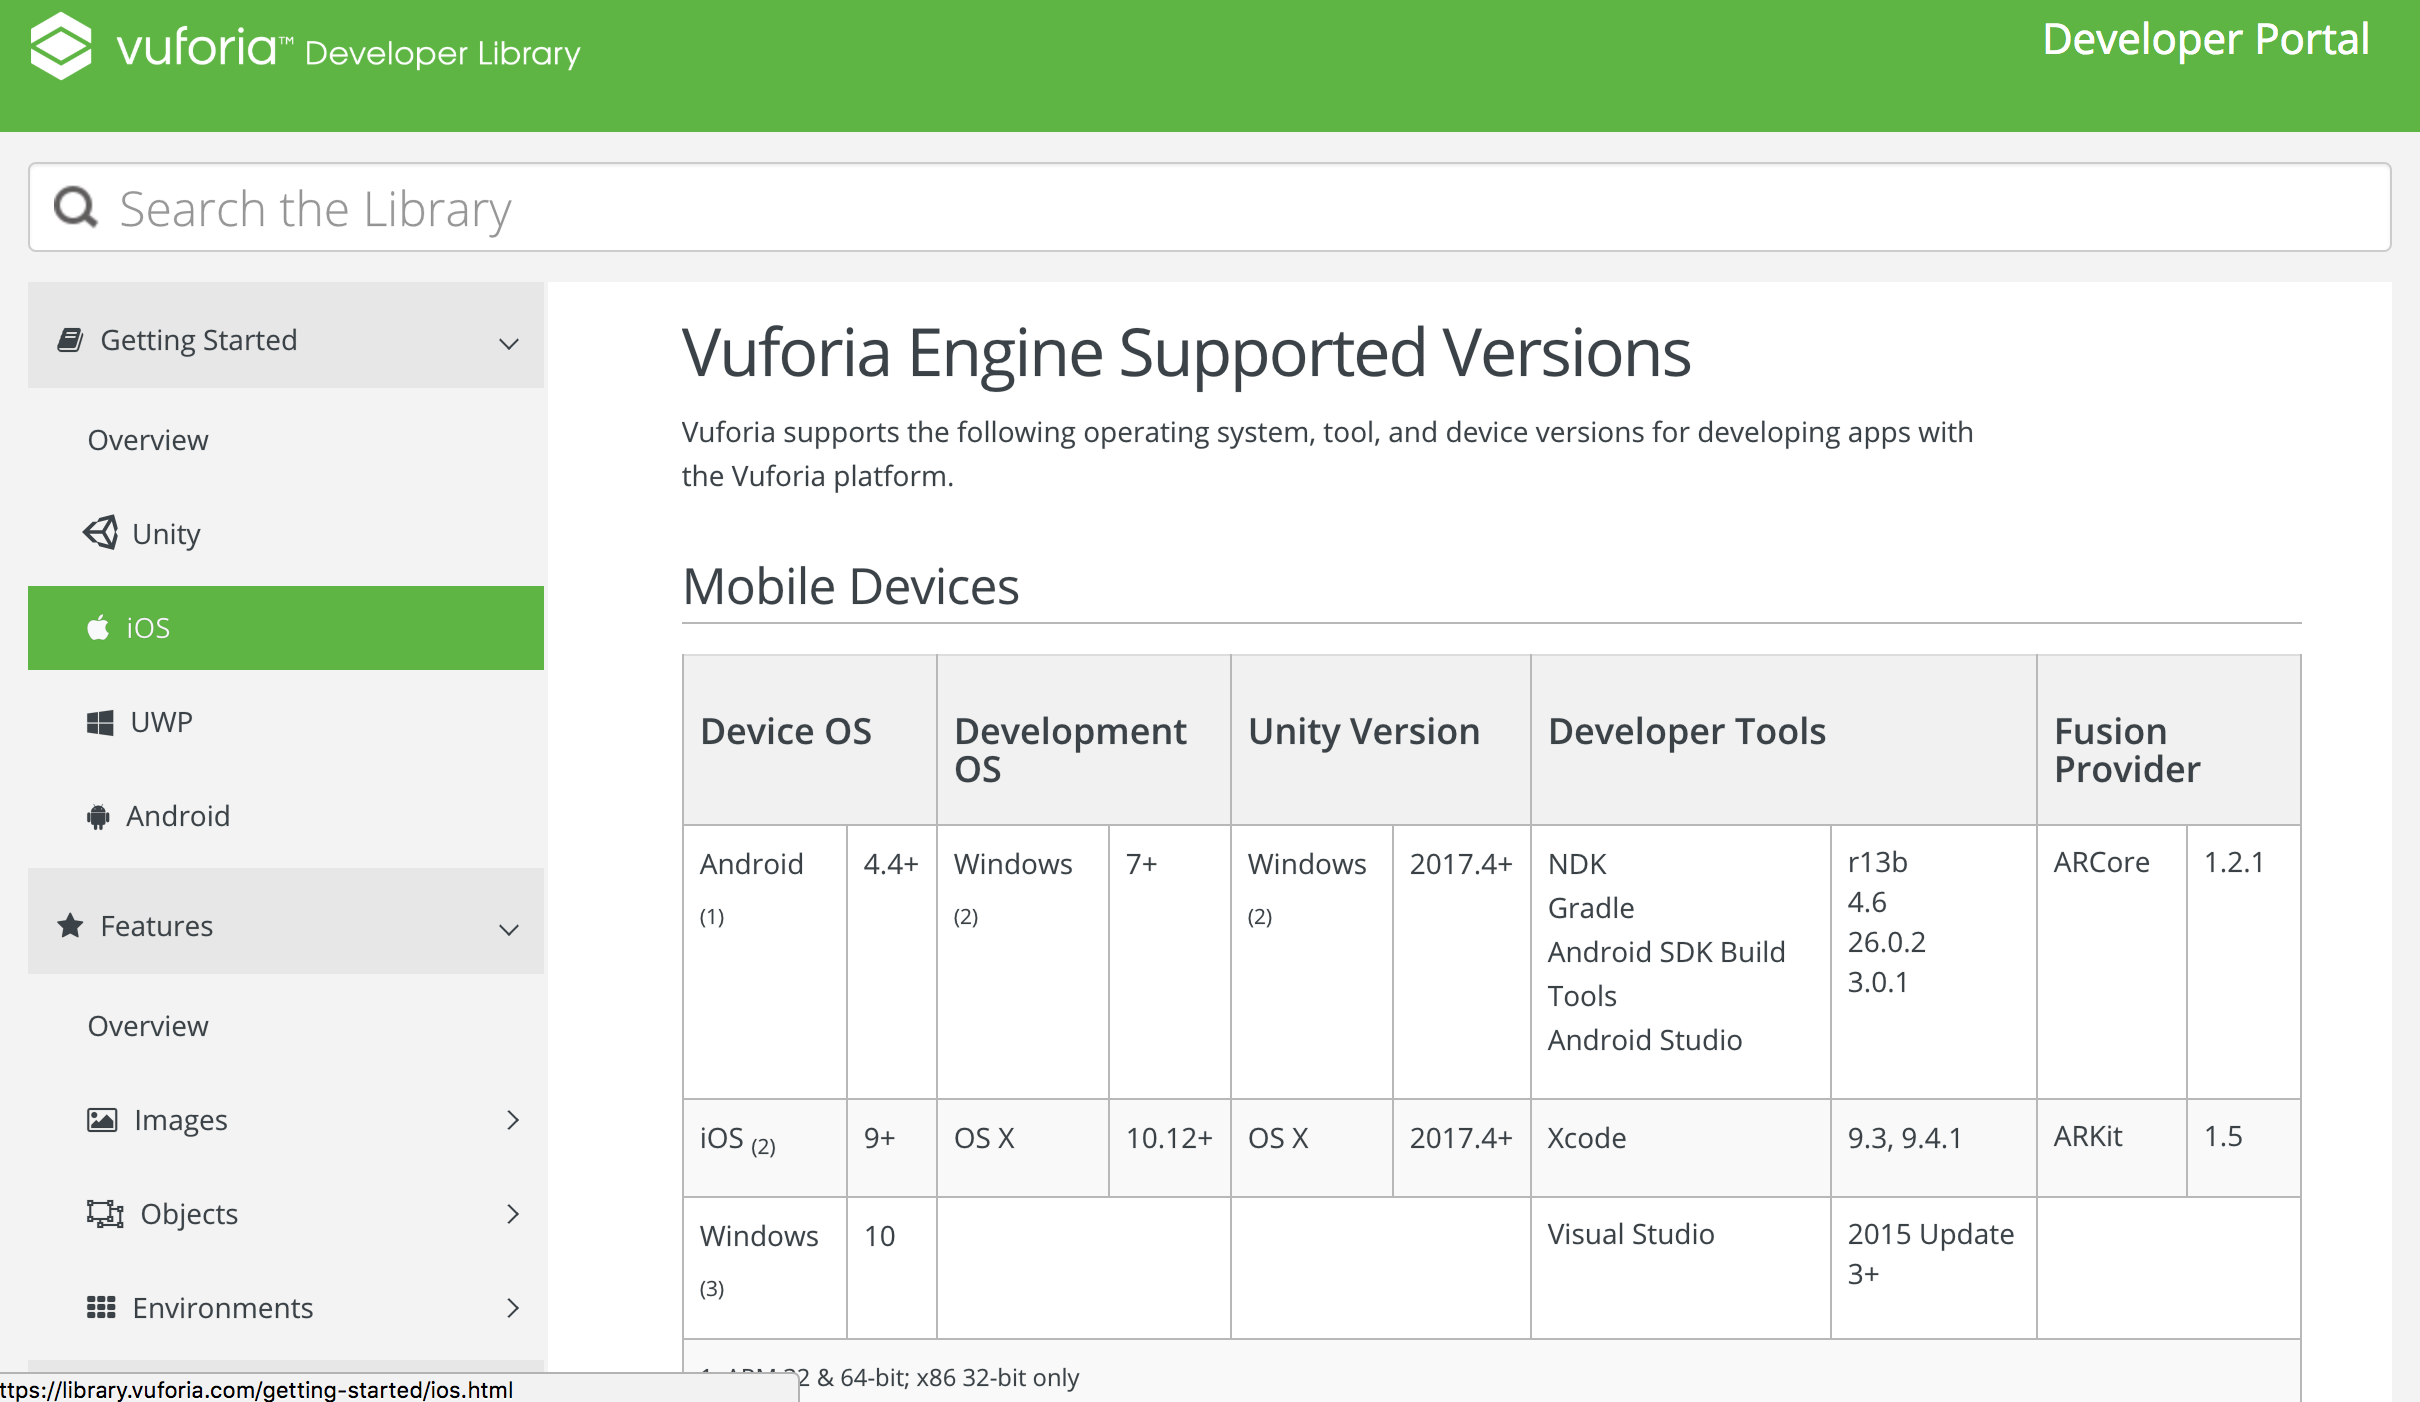This screenshot has height=1402, width=2420.
Task: Click the Vuforia Engine Supported Versions heading
Action: click(1186, 353)
